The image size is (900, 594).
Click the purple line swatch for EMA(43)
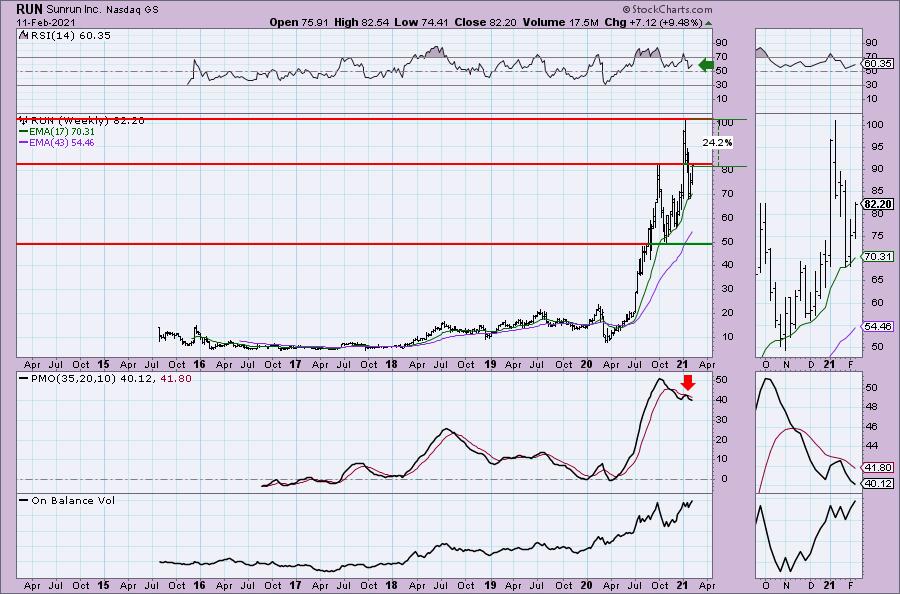tap(24, 142)
